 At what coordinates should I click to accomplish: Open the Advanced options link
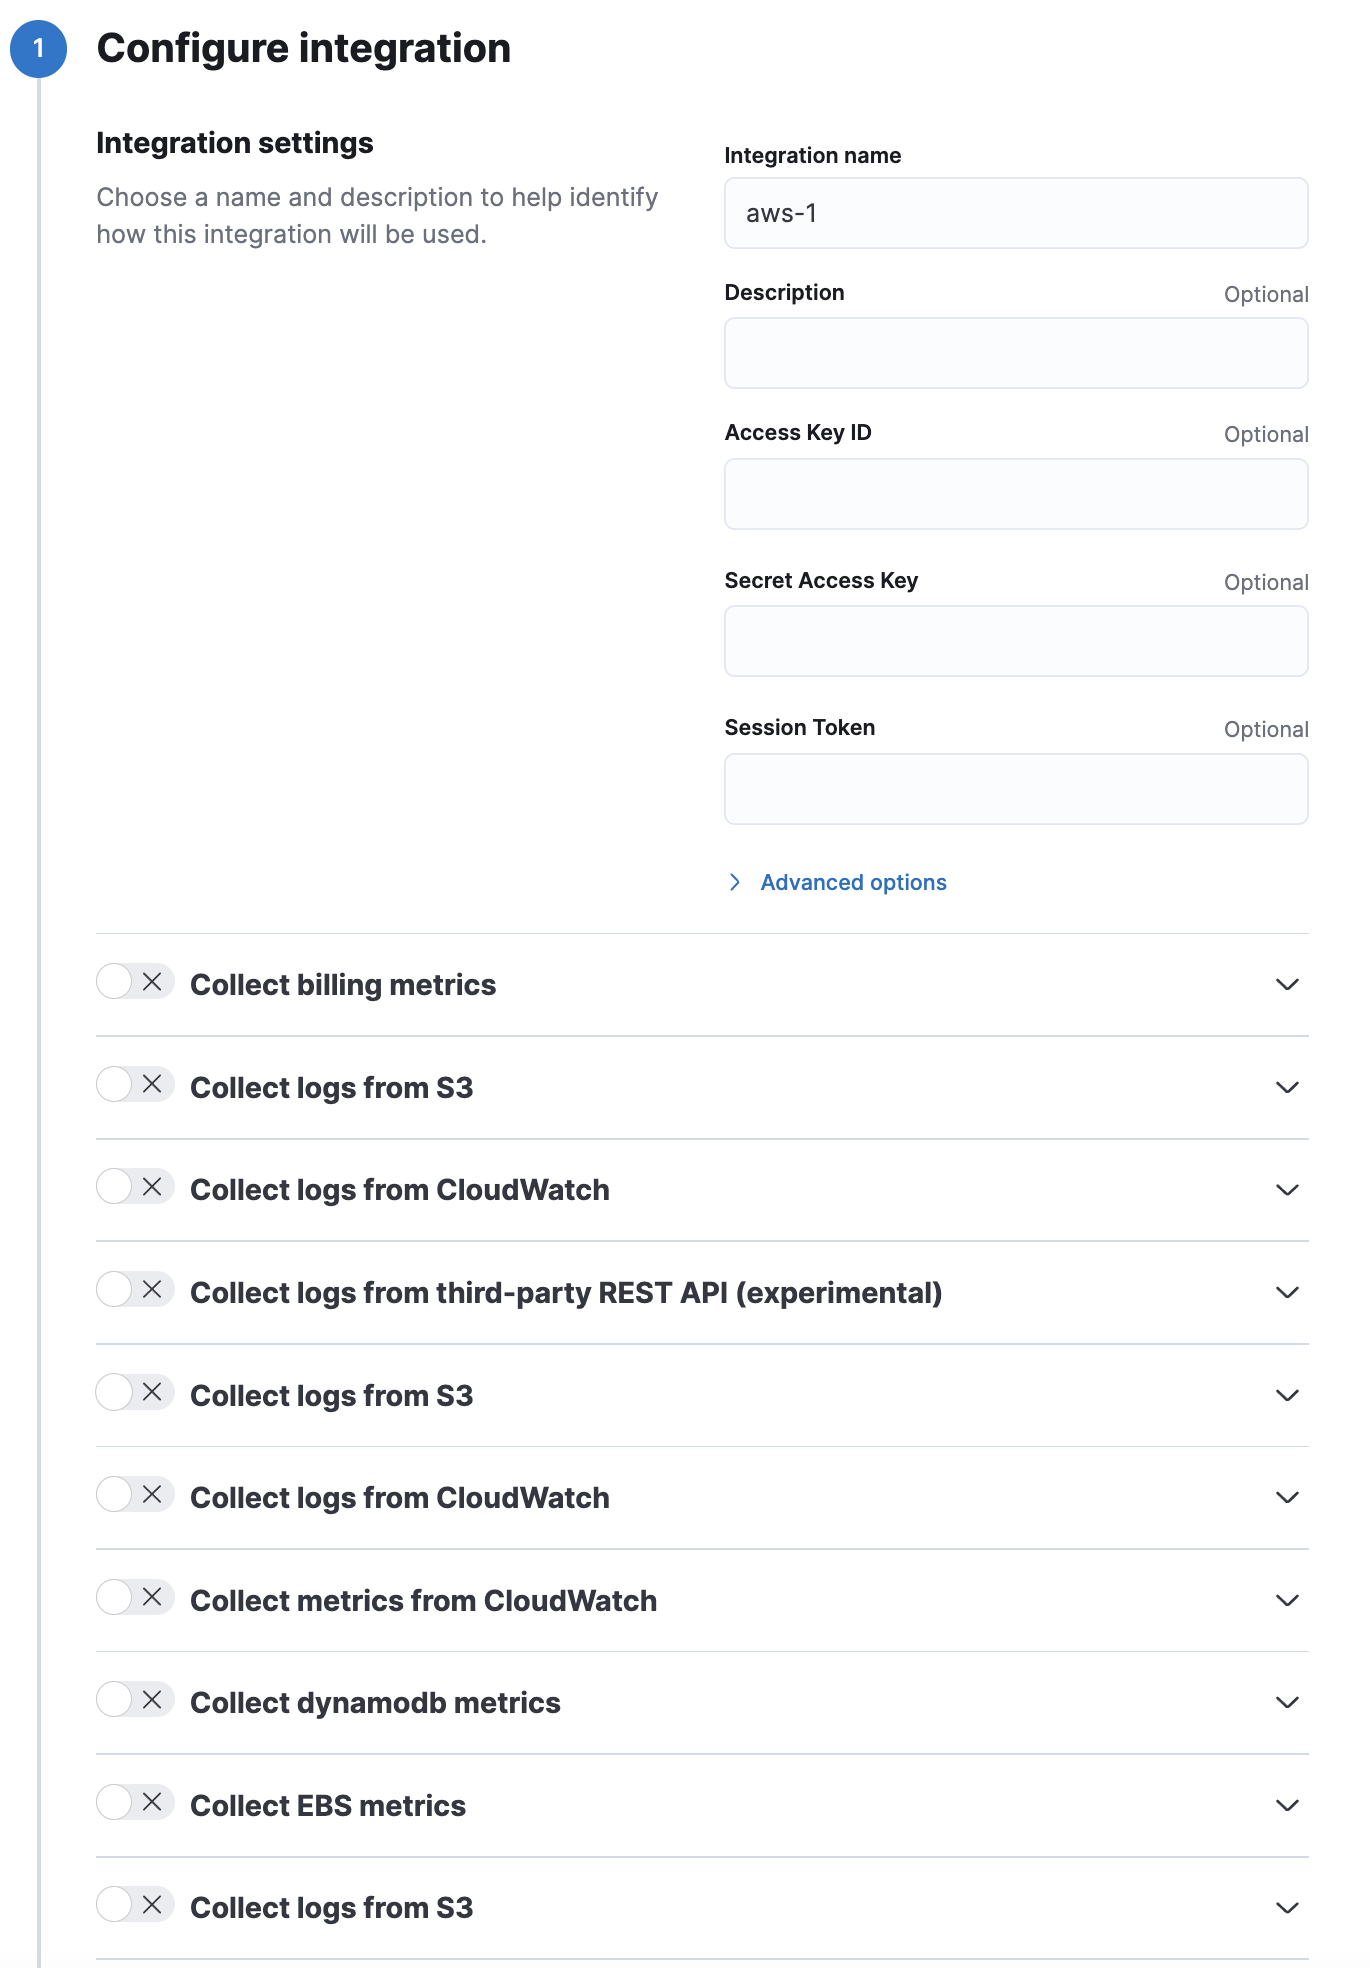853,882
